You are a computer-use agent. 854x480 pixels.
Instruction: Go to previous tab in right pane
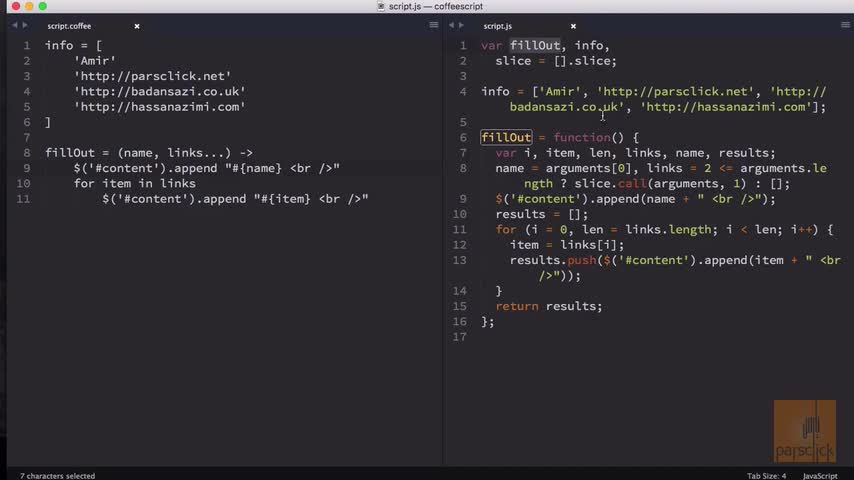(x=451, y=25)
